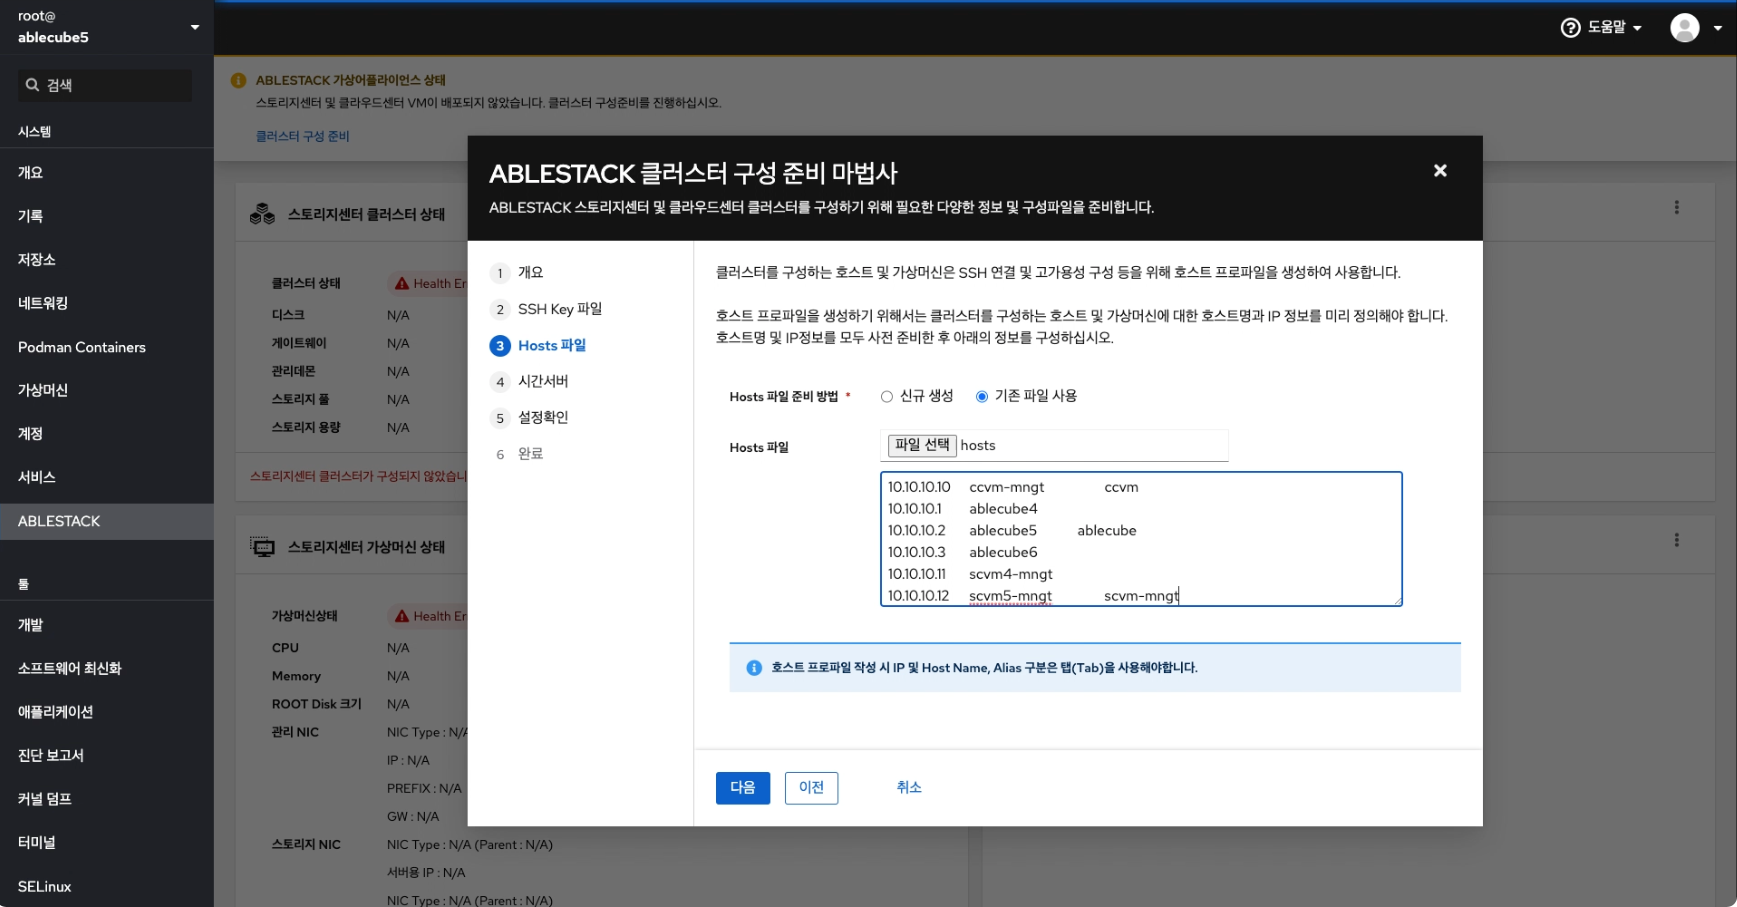Open the kebab menu on cluster status card
1737x907 pixels.
pos(1676,207)
